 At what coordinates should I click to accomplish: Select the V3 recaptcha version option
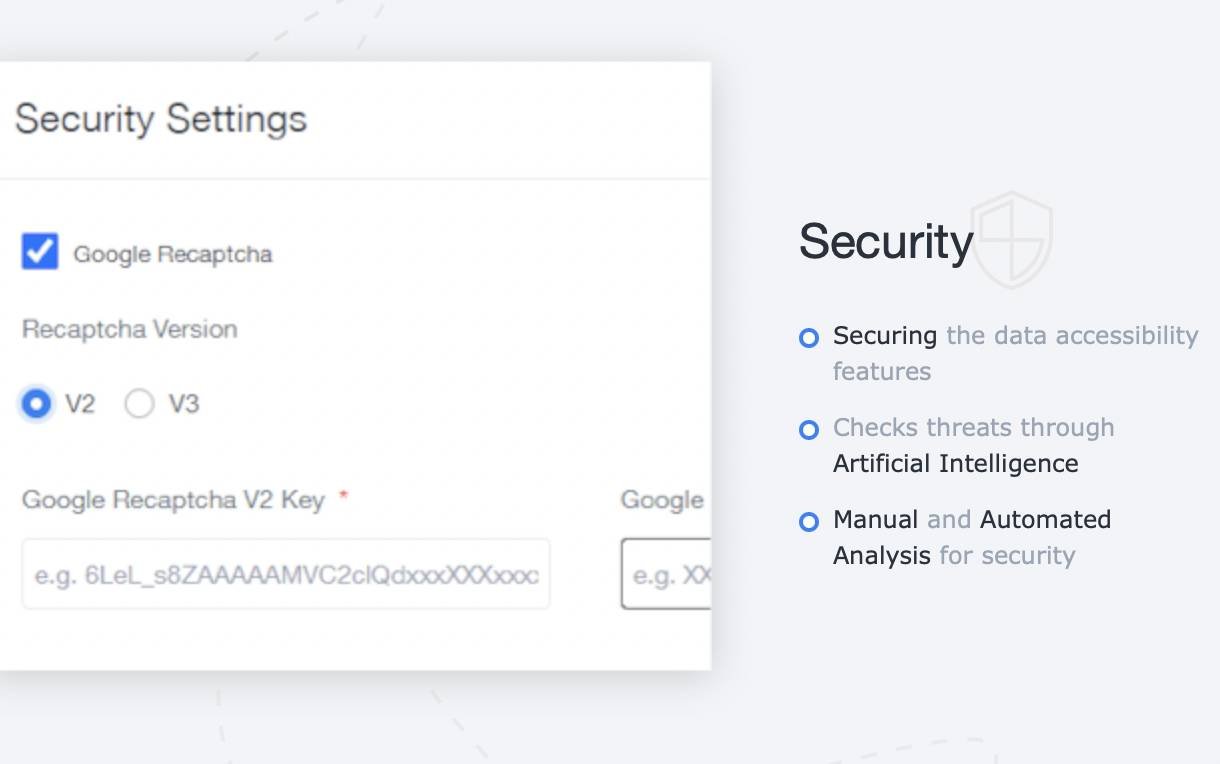[x=139, y=404]
